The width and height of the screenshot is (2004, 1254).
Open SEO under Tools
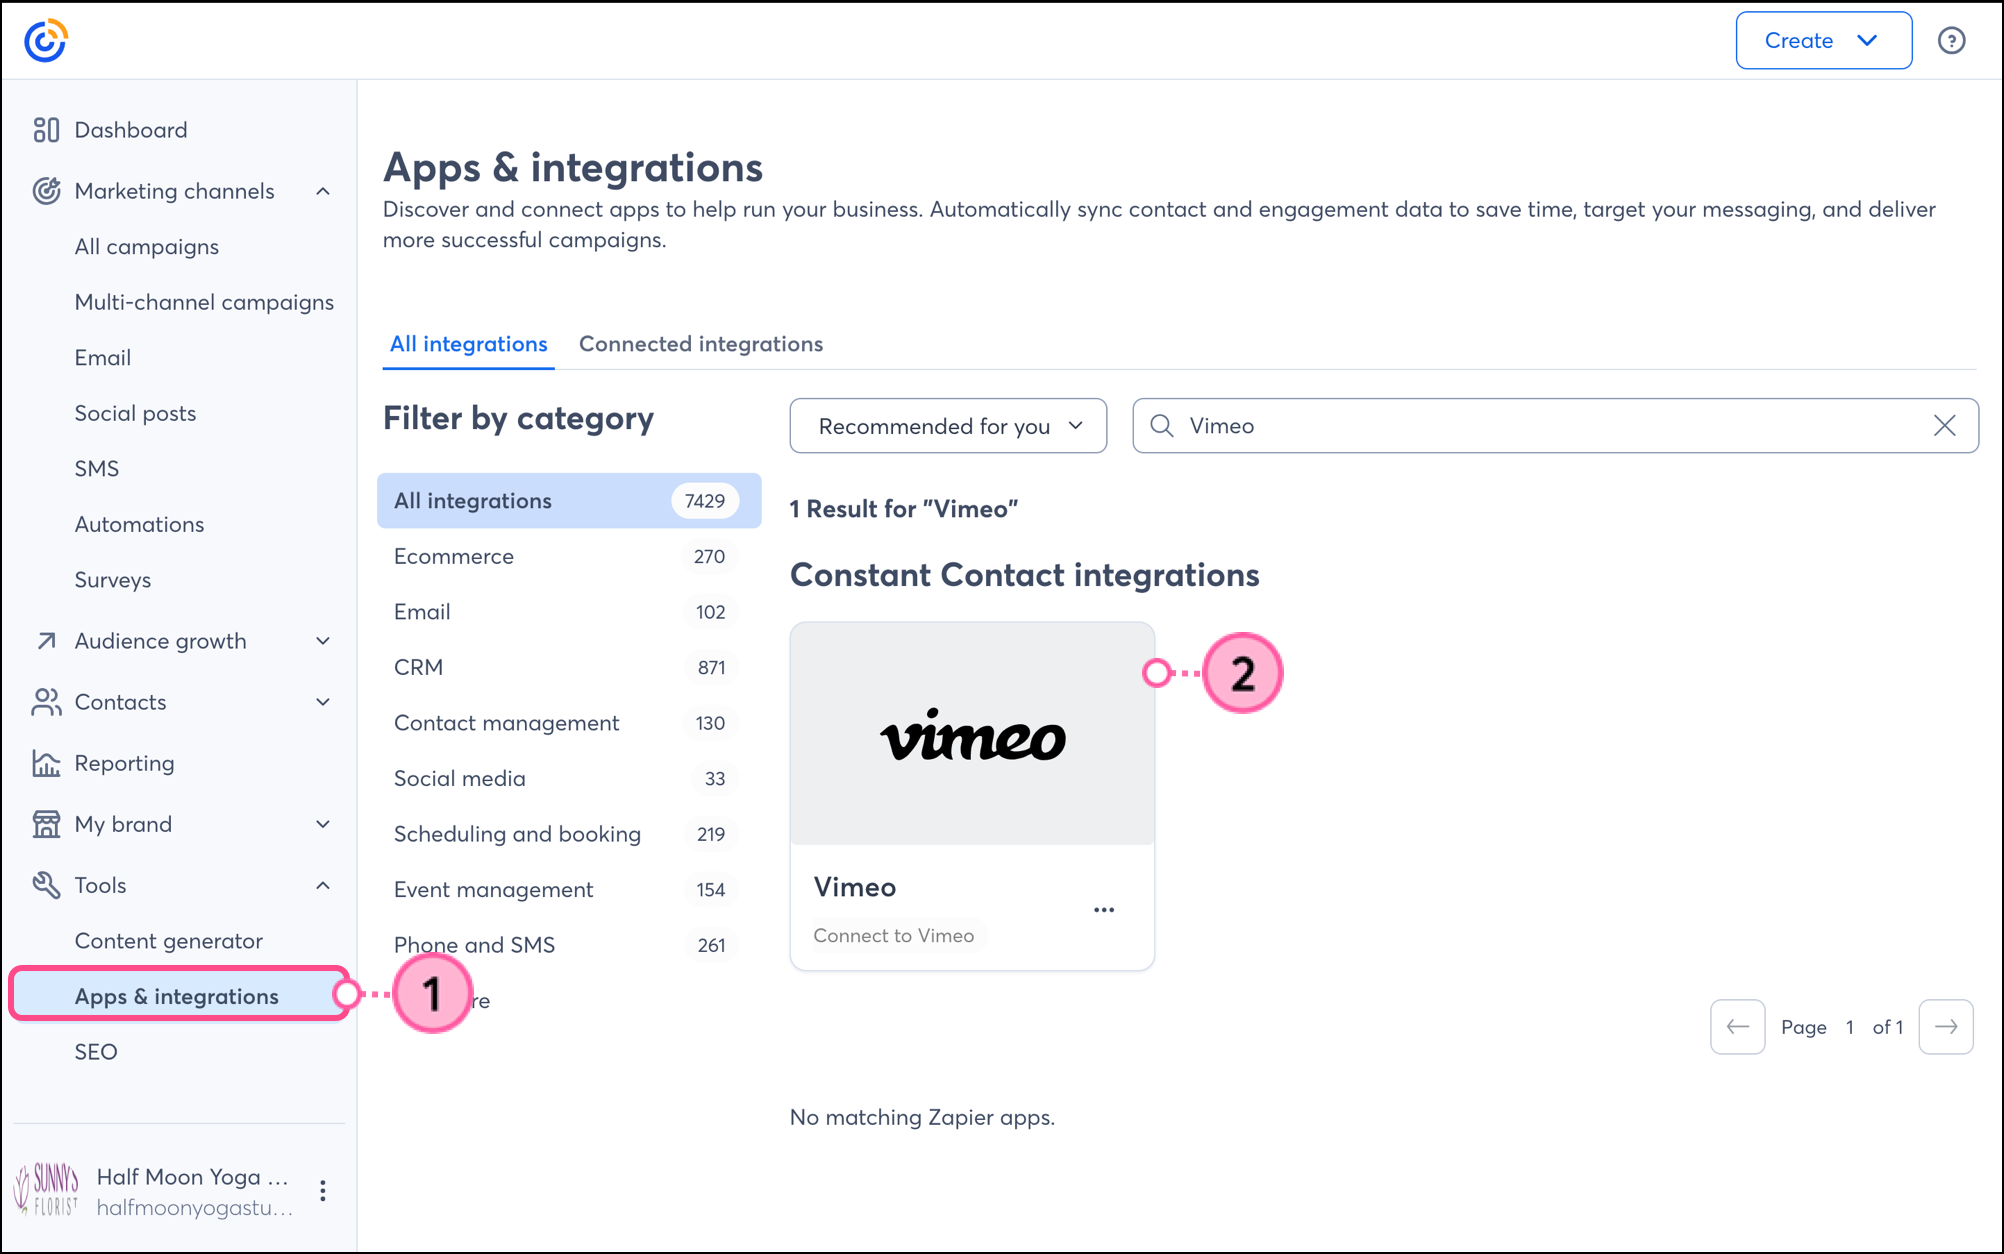point(96,1052)
